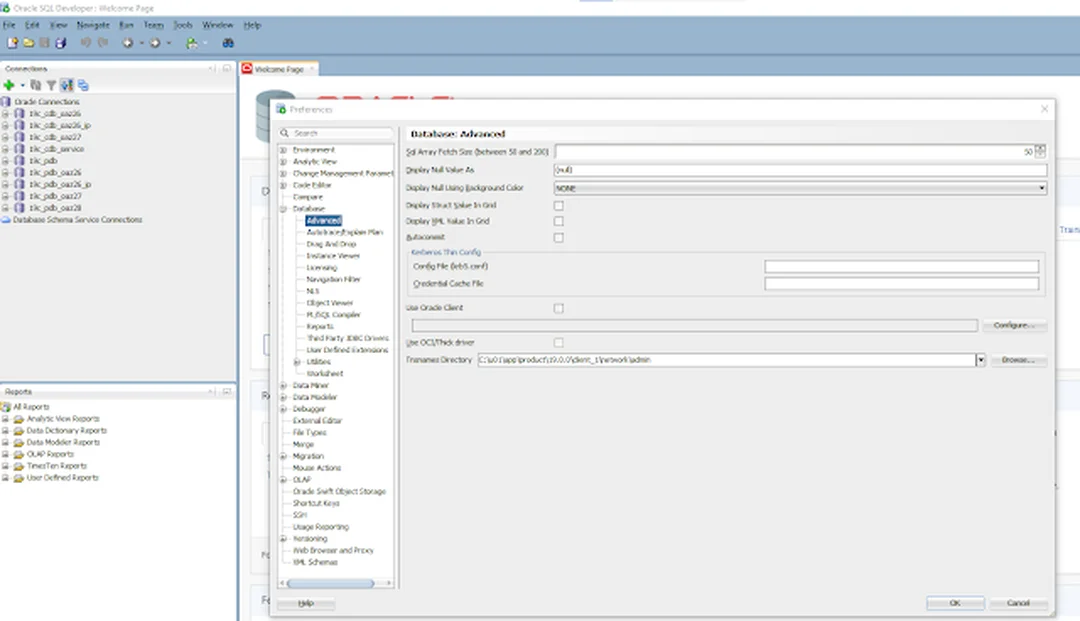Toggle Display XML Value In Grid checkbox
1080x621 pixels.
(559, 221)
